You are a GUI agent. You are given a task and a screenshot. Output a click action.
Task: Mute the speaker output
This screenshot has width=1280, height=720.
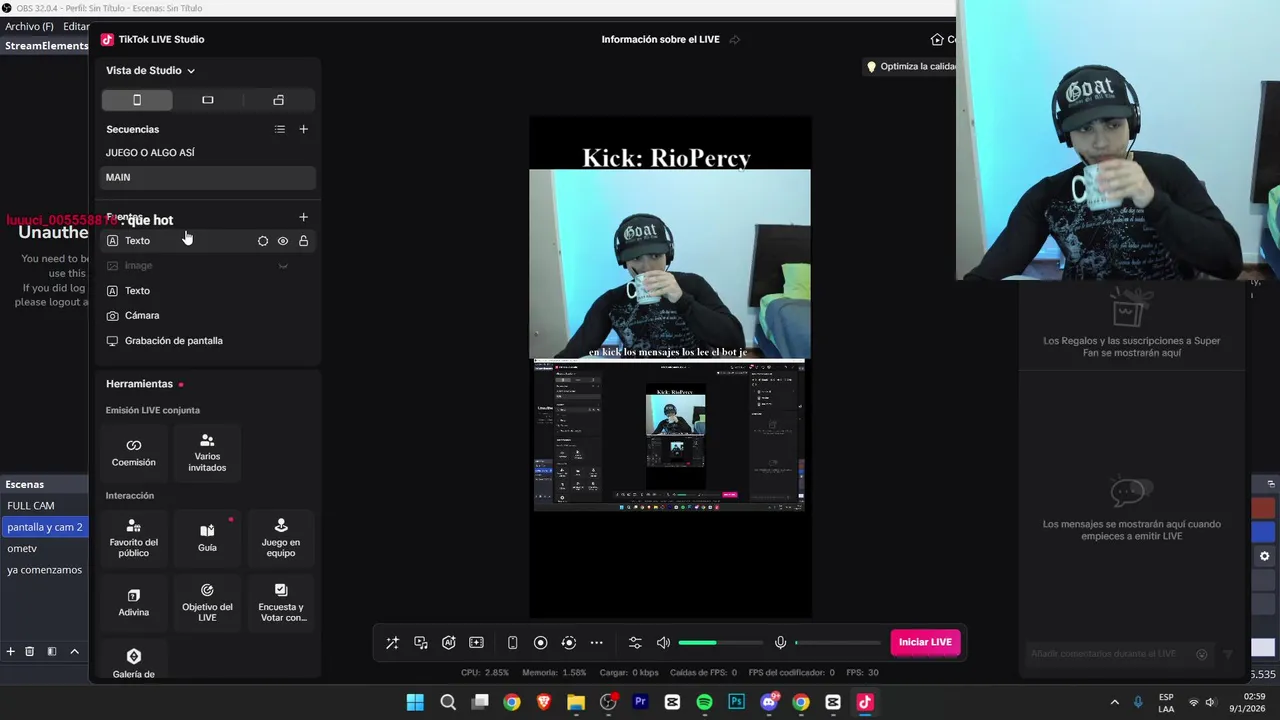click(x=663, y=643)
